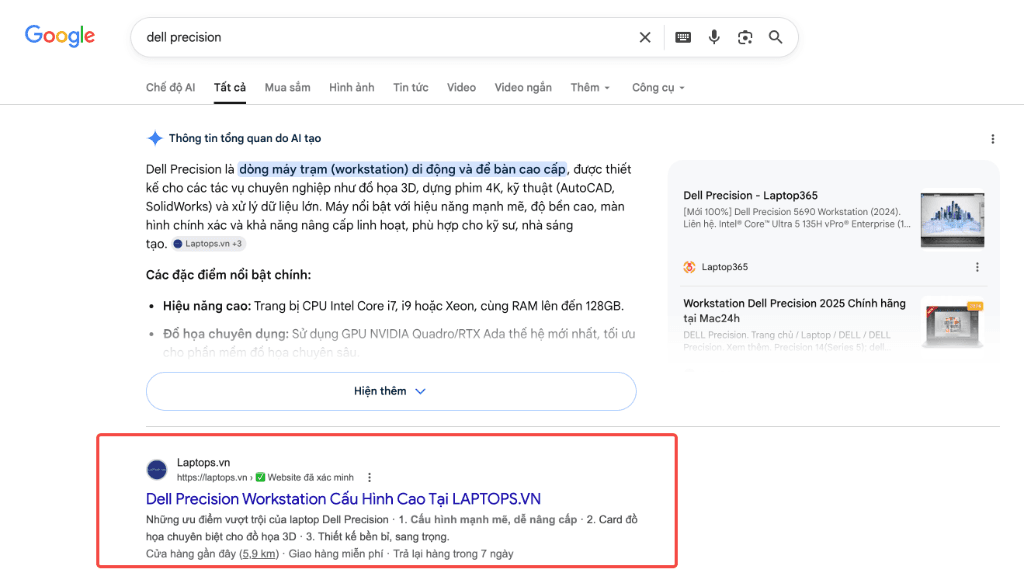Viewport: 1024px width, 577px height.
Task: Open the on-screen keyboard icon
Action: coord(683,37)
